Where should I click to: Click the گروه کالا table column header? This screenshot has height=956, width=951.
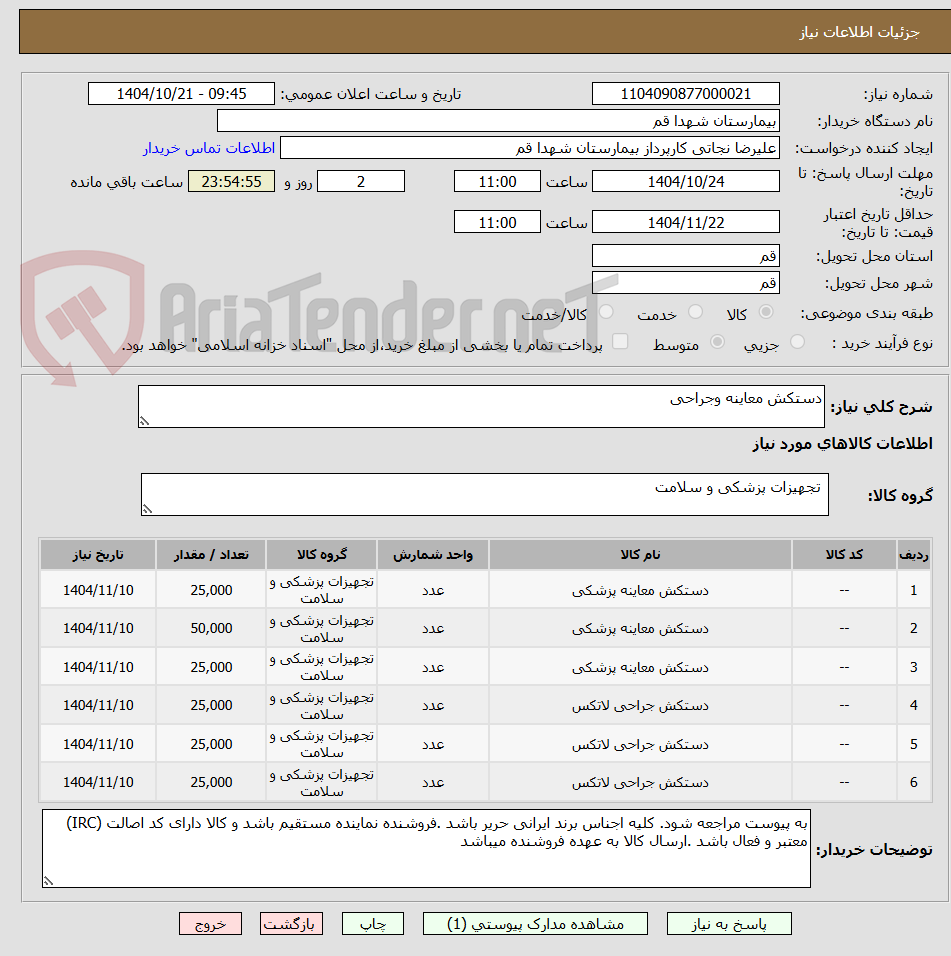tap(322, 554)
